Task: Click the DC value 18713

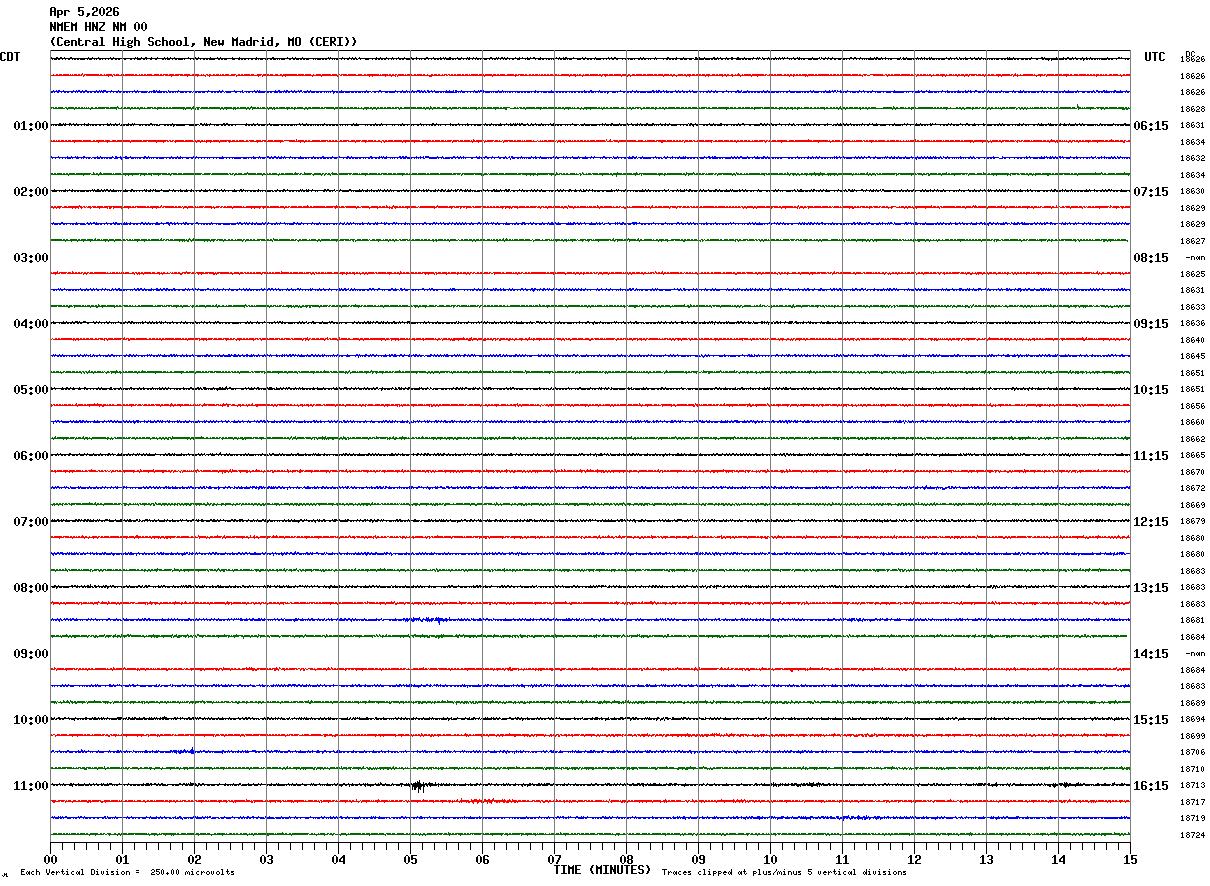Action: (1193, 786)
